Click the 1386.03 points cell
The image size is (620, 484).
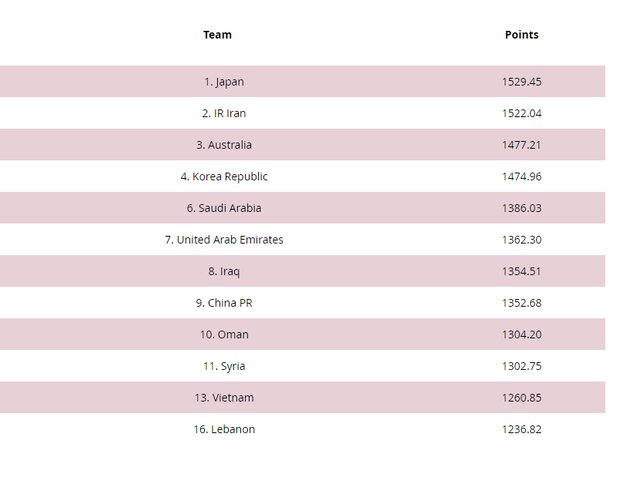point(521,209)
